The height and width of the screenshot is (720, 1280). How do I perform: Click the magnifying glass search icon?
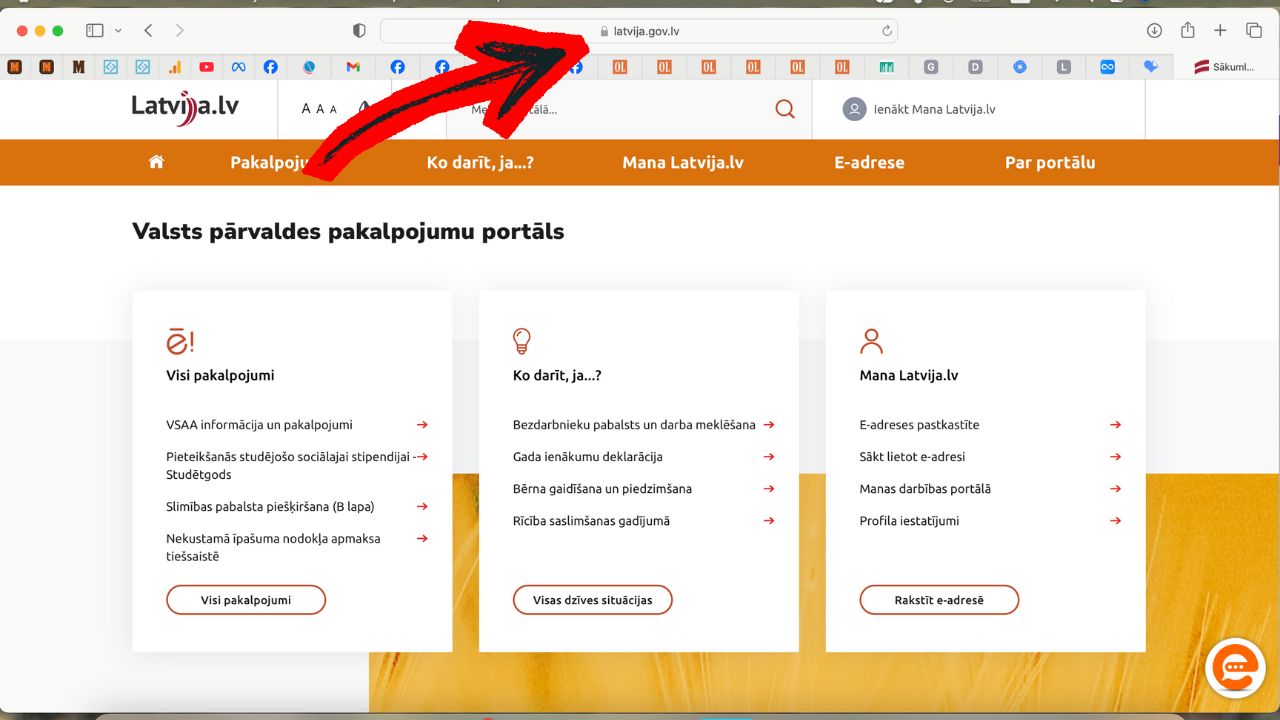(x=785, y=110)
